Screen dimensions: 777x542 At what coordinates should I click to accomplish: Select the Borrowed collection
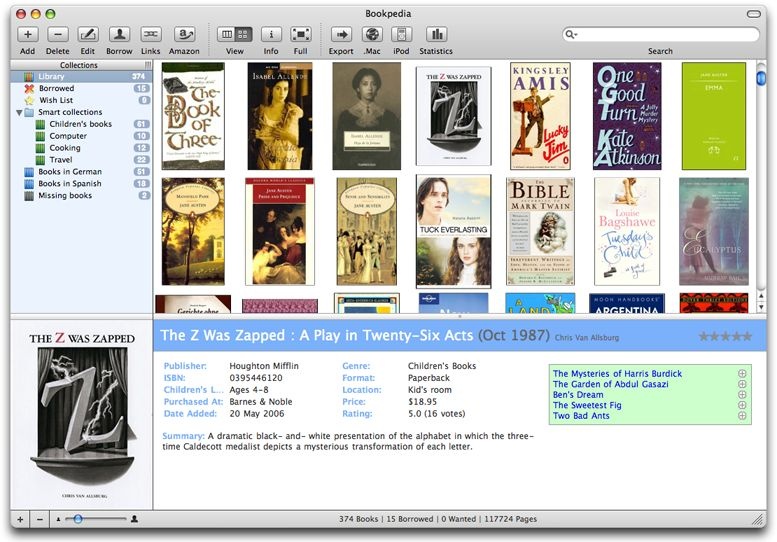pos(56,88)
